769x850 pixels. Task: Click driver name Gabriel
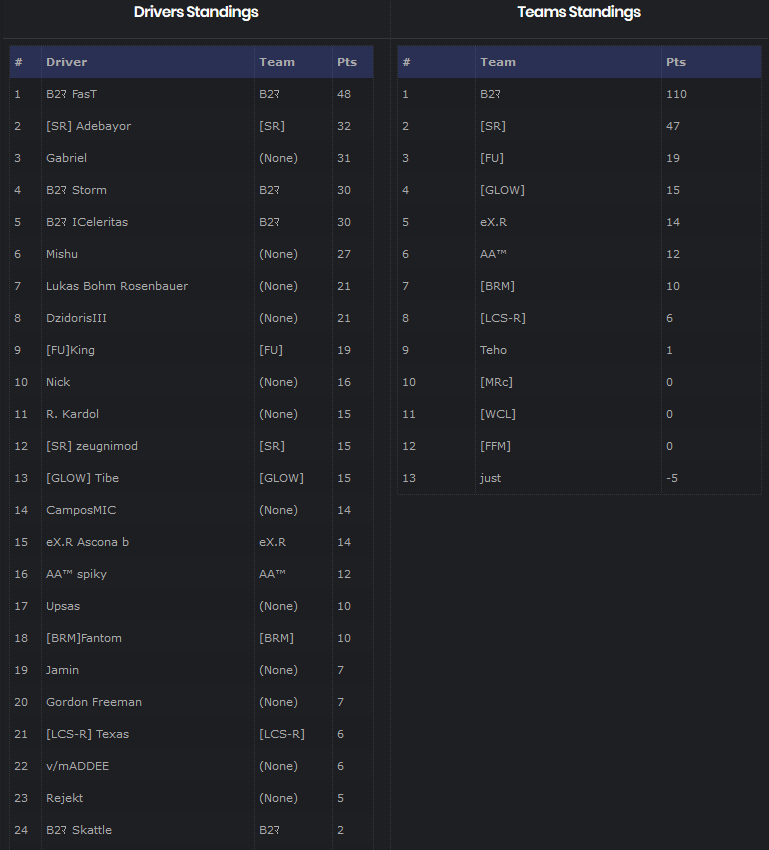[66, 158]
